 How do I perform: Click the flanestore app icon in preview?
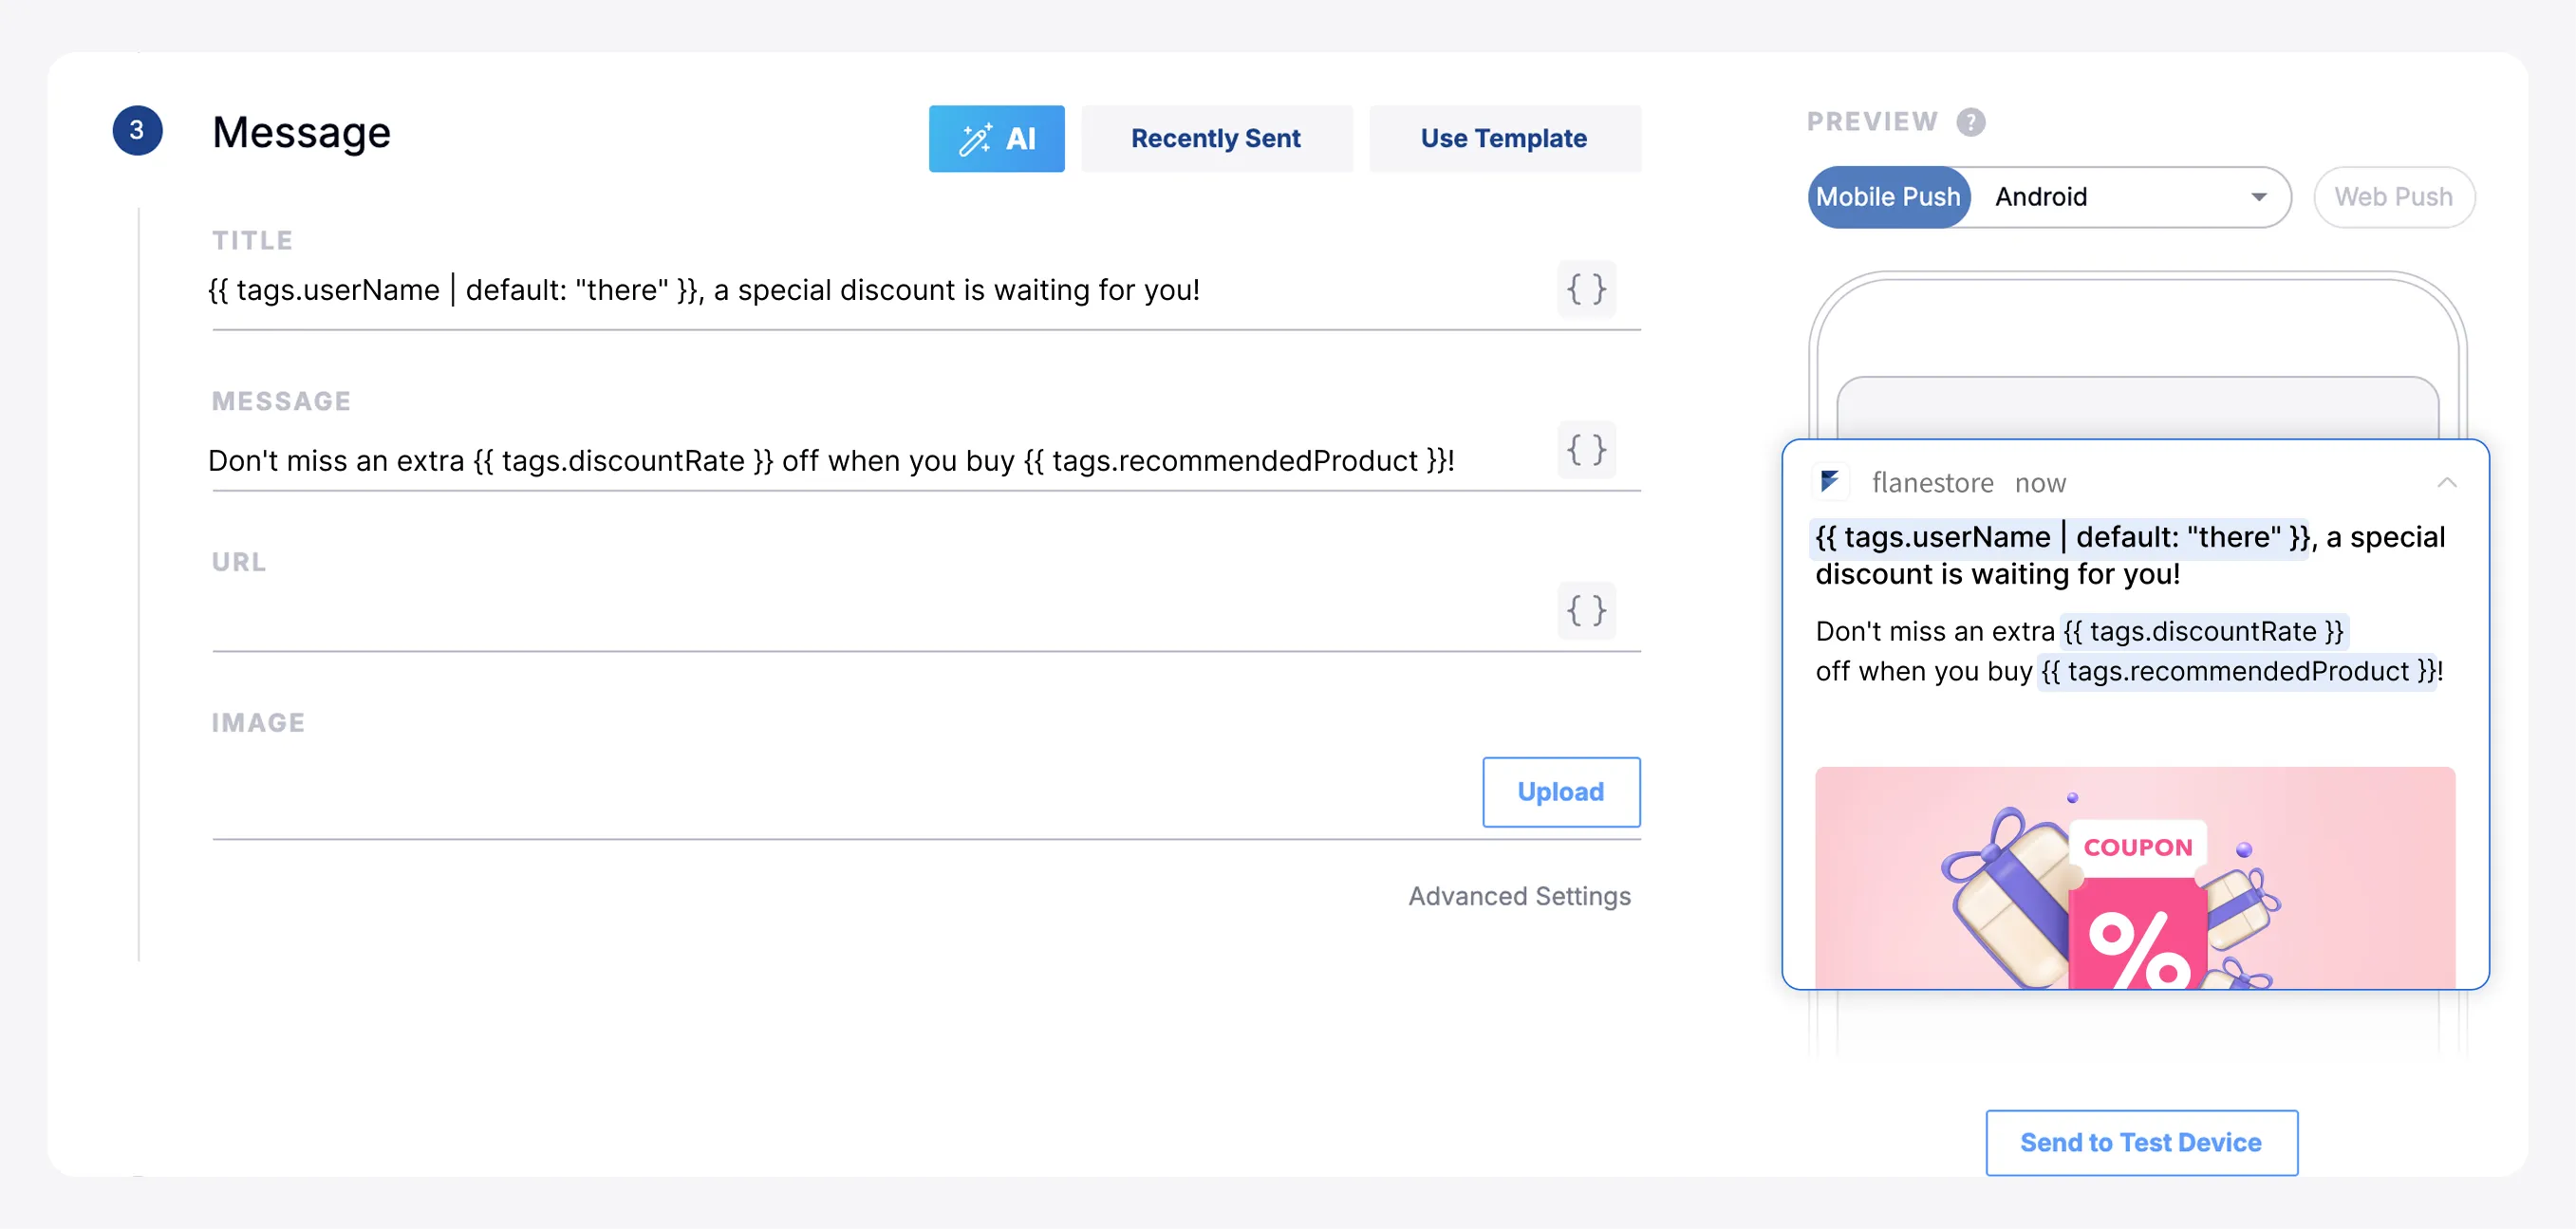[1830, 482]
